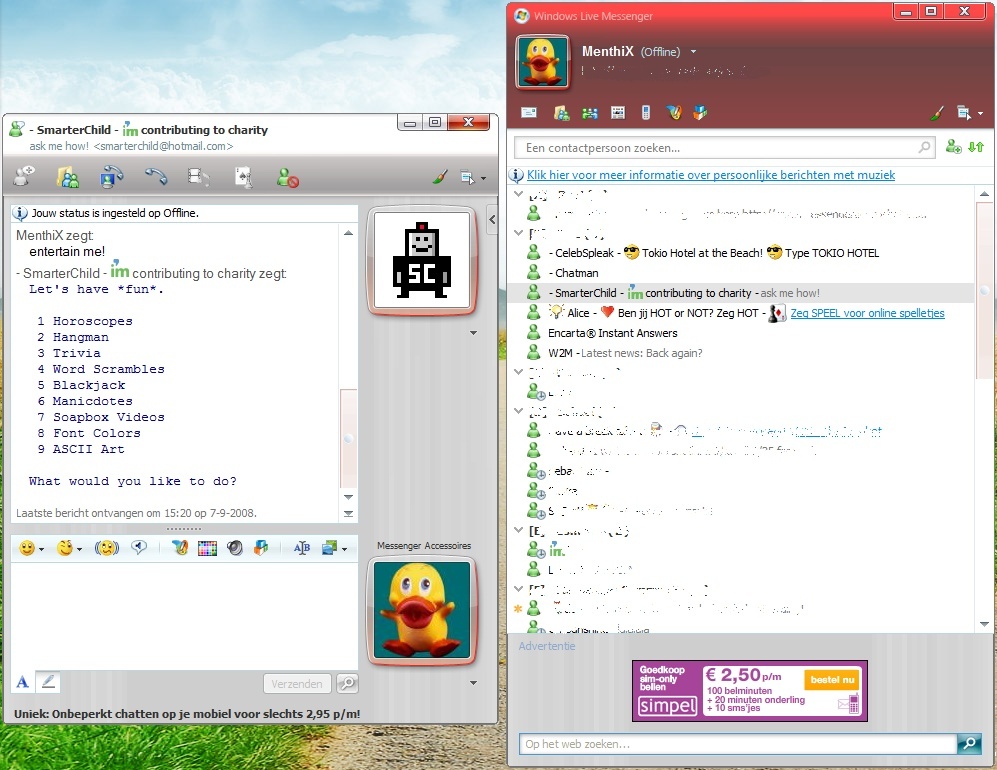Send a nudge to SmarterChild
This screenshot has width=997, height=770.
106,548
